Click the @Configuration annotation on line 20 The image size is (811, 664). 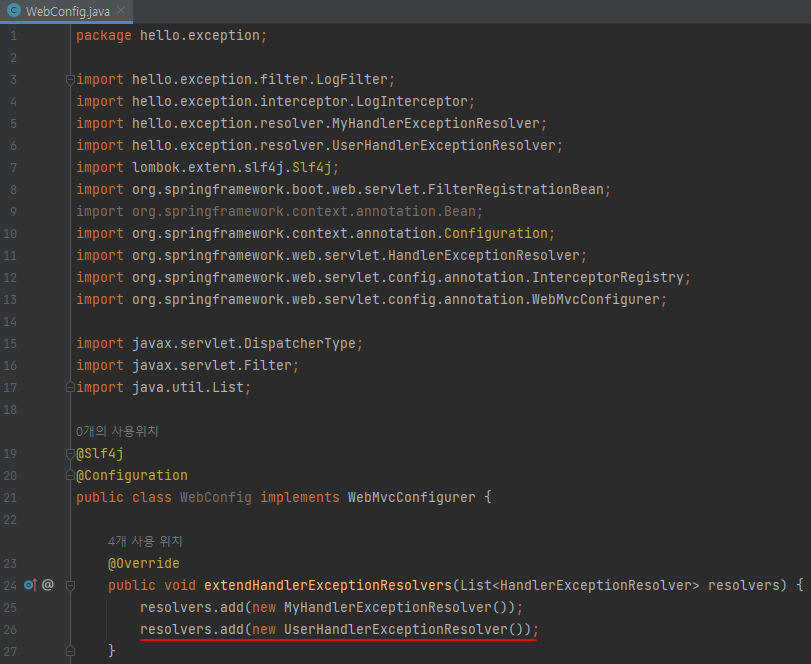point(132,475)
